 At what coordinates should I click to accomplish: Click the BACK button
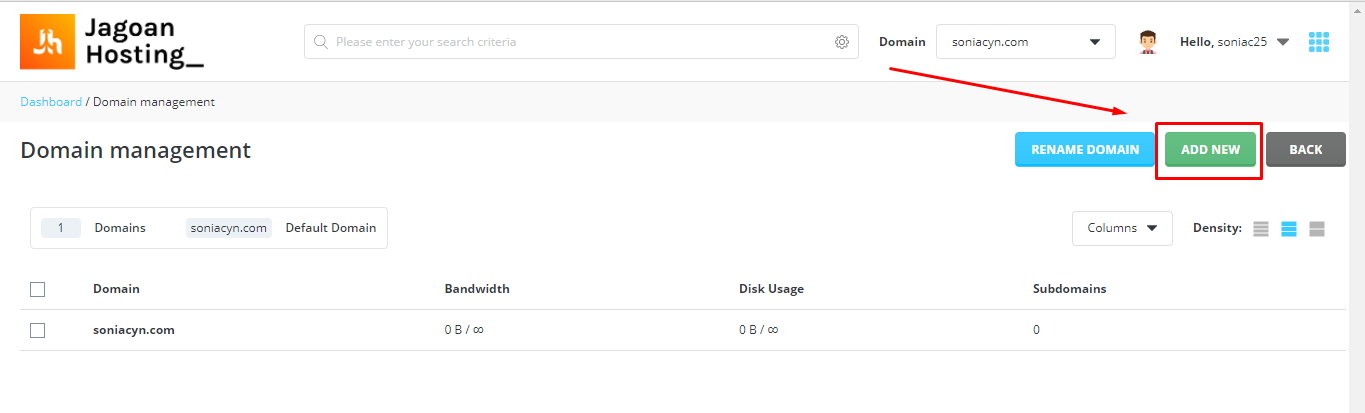pos(1306,150)
